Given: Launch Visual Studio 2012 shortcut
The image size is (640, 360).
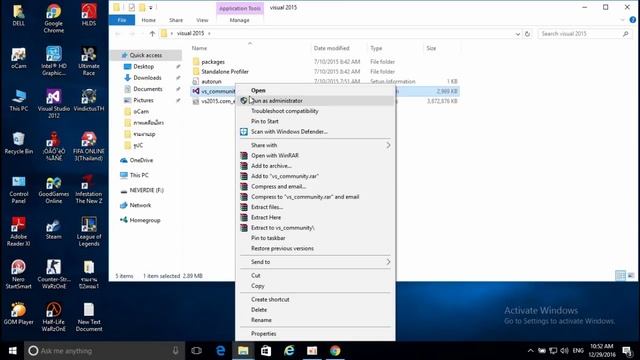Looking at the screenshot, I should (x=53, y=104).
